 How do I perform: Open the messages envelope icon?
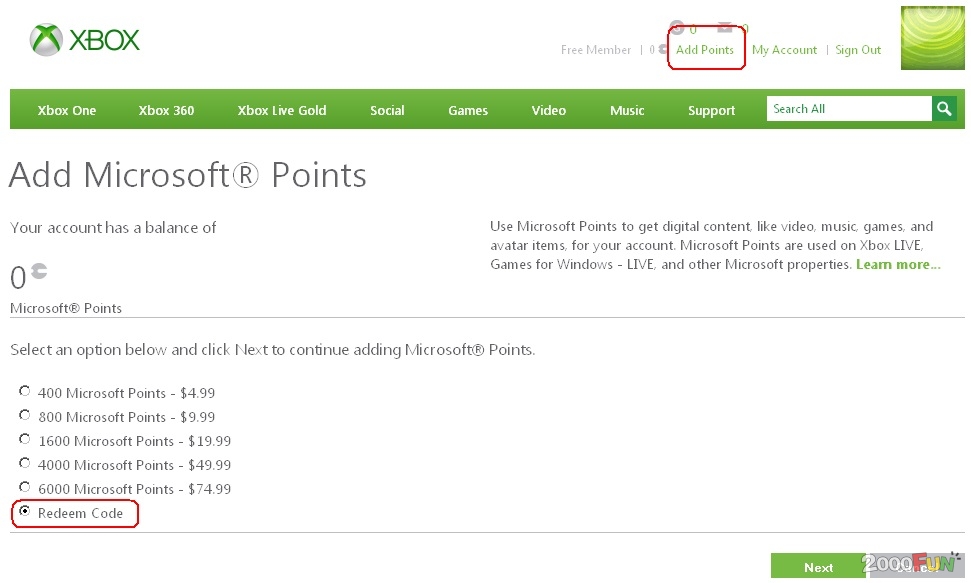click(x=725, y=28)
